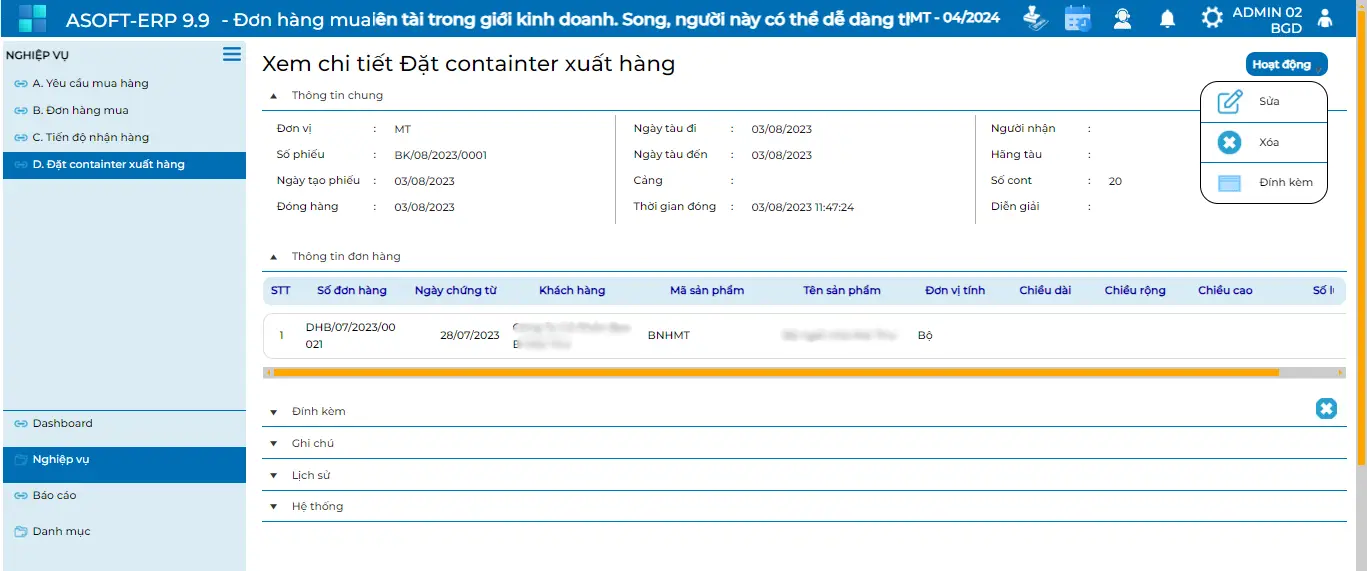
Task: Click the hamburger menu icon in sidebar
Action: (x=231, y=54)
